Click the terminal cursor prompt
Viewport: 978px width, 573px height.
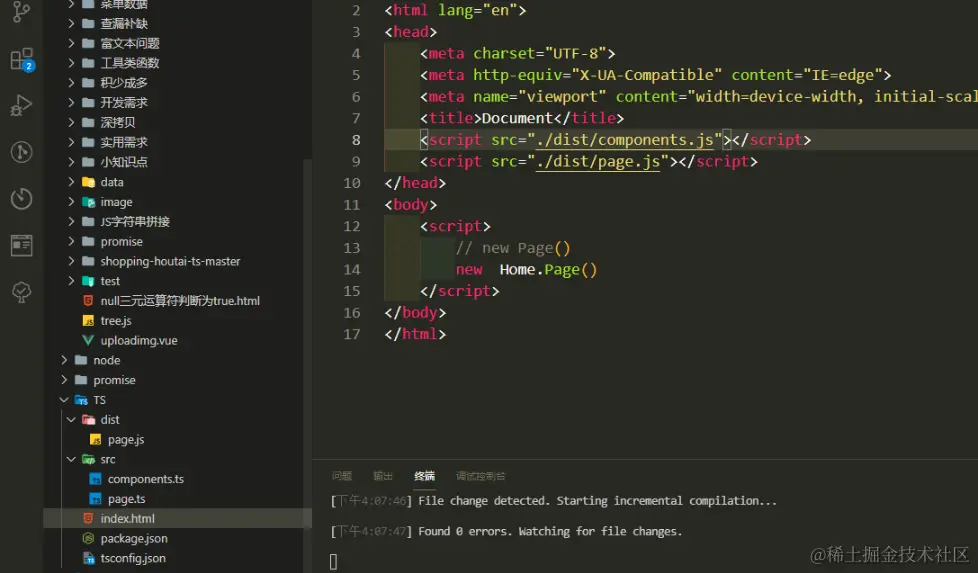coord(333,562)
